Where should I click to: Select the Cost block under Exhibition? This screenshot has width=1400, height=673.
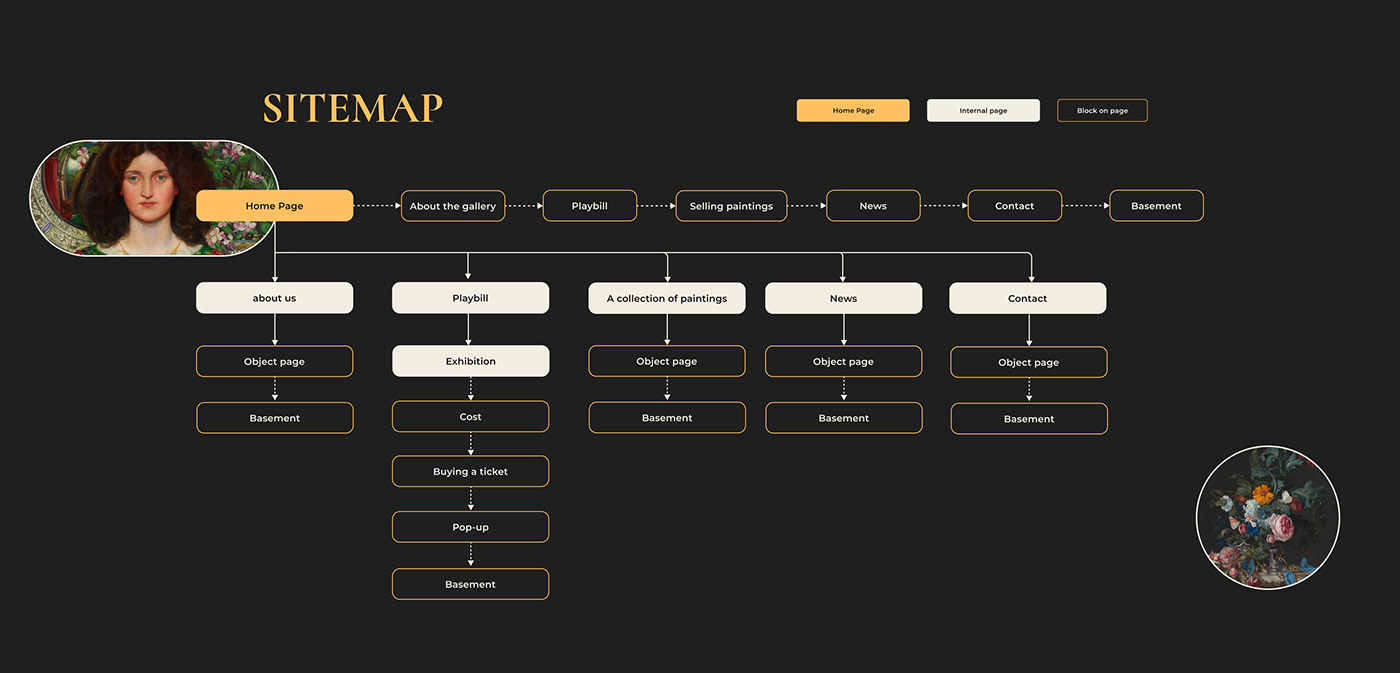point(470,417)
